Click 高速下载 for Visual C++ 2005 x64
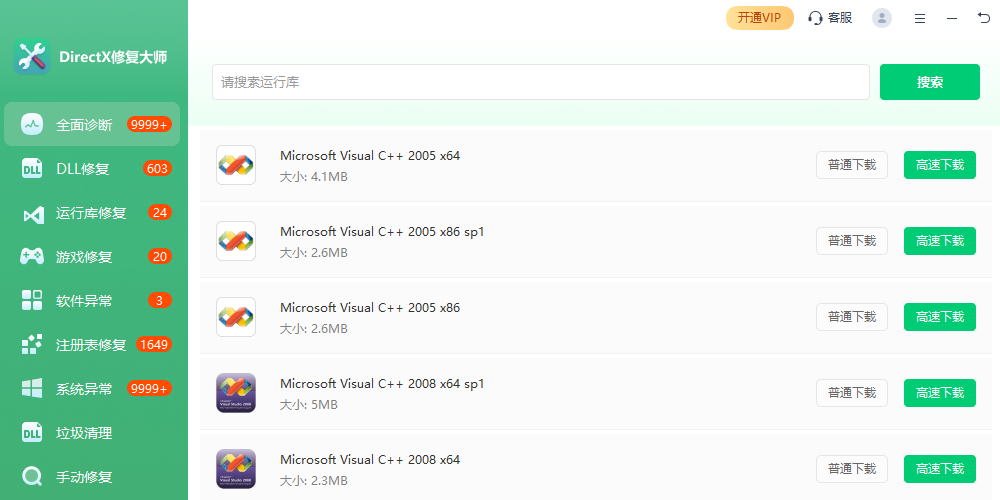Image resolution: width=1000 pixels, height=500 pixels. click(939, 165)
